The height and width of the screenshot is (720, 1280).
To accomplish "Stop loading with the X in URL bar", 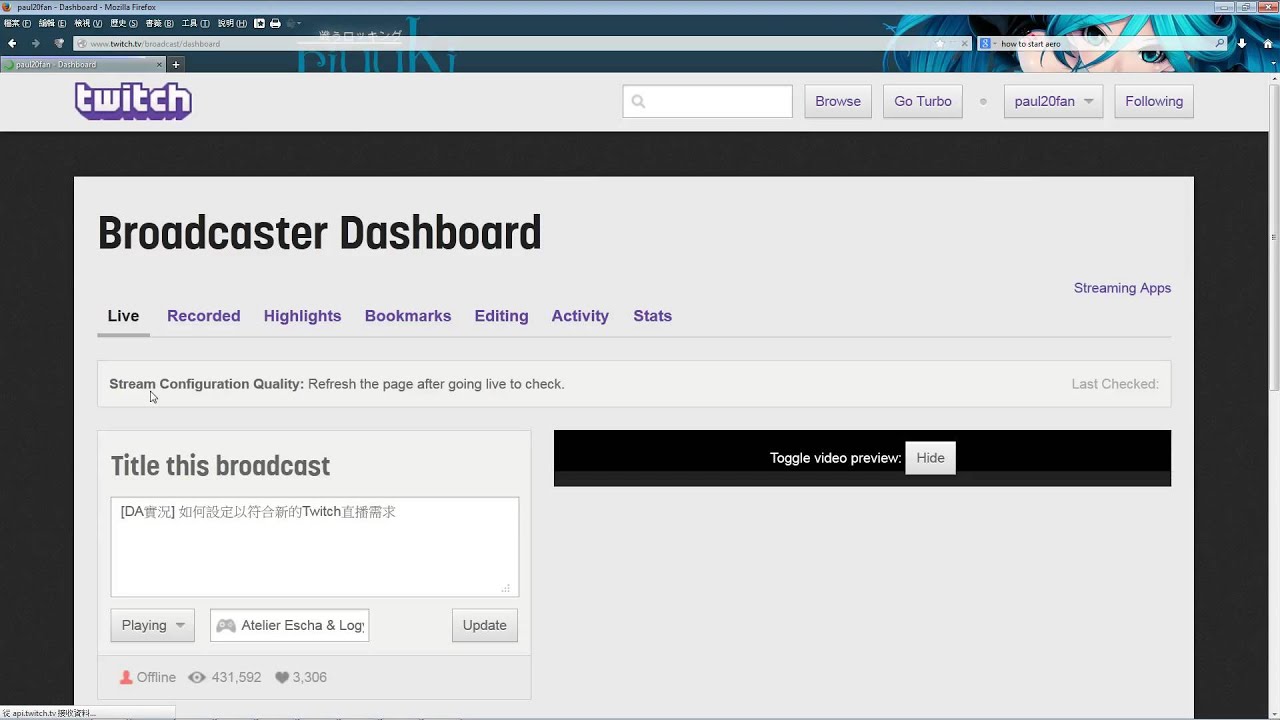I will [x=964, y=43].
